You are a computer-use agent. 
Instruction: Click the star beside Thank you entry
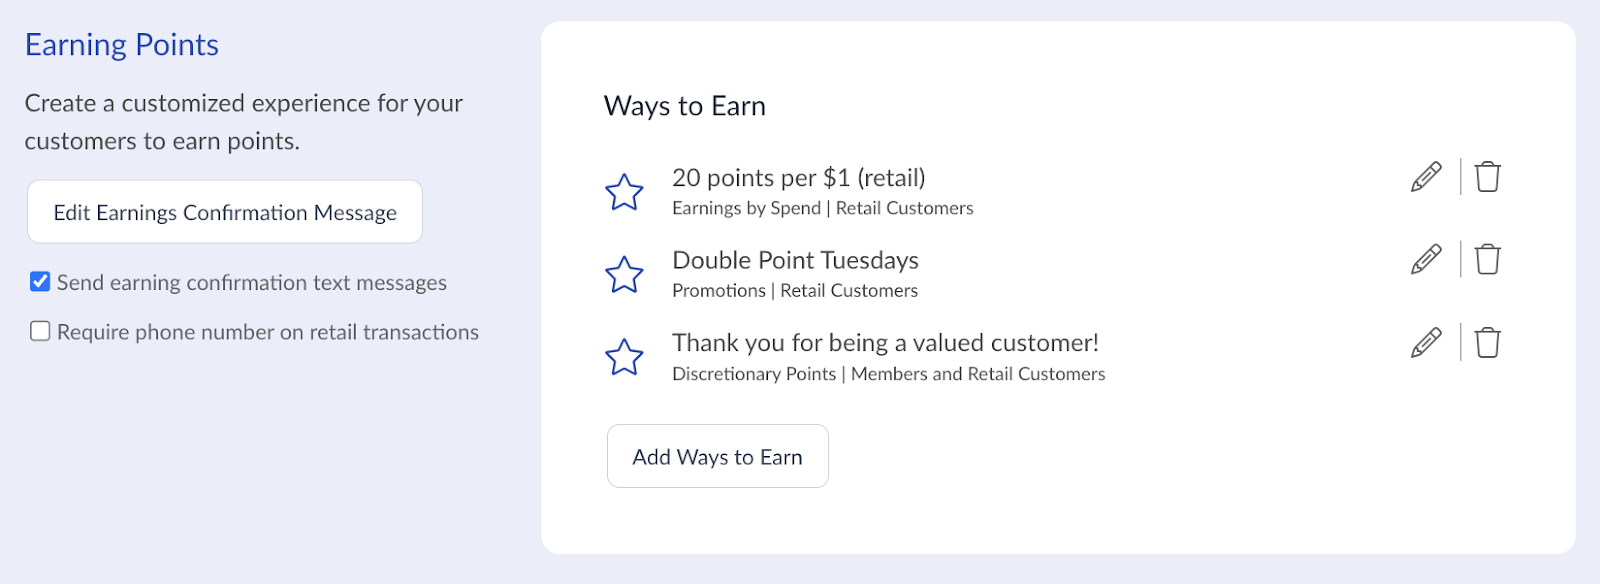tap(624, 357)
